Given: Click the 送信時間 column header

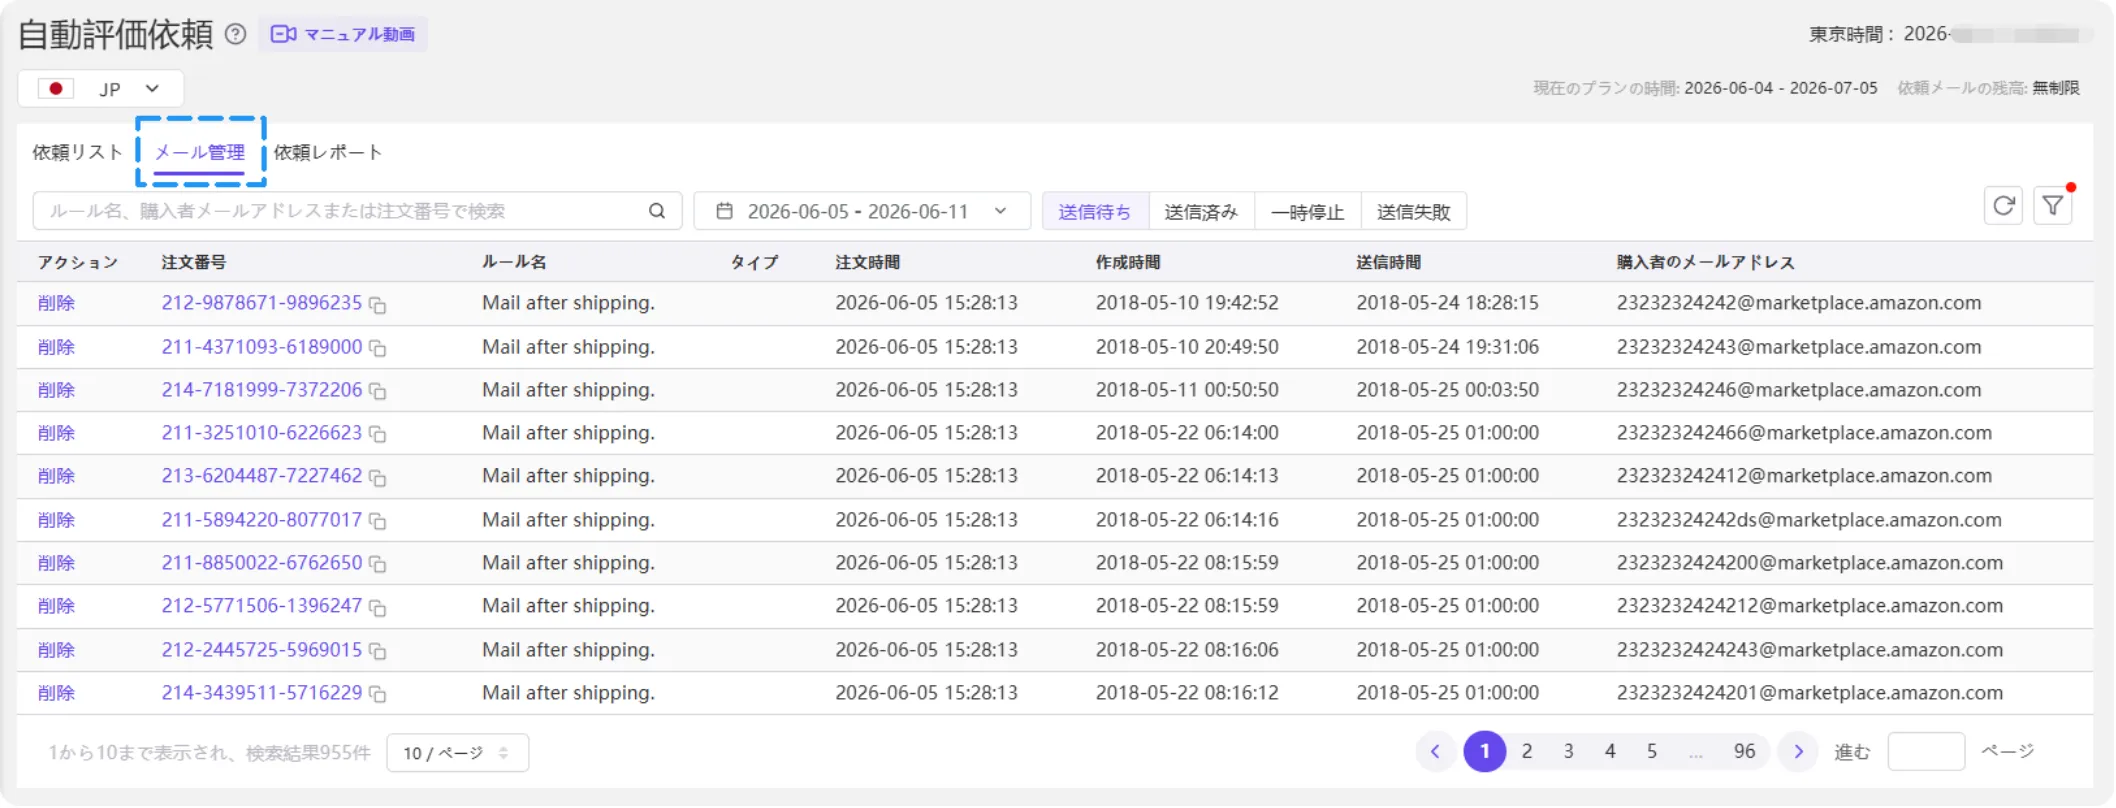Looking at the screenshot, I should pyautogui.click(x=1388, y=262).
